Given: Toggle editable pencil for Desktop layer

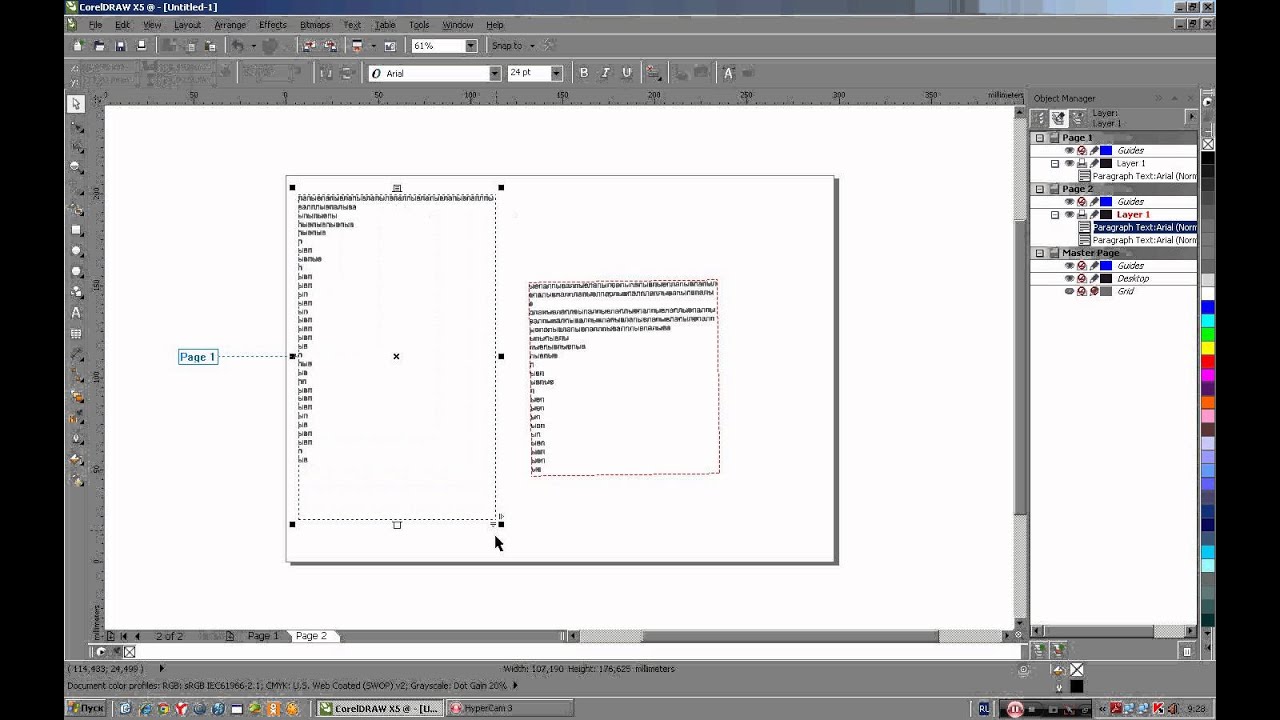Looking at the screenshot, I should point(1093,279).
